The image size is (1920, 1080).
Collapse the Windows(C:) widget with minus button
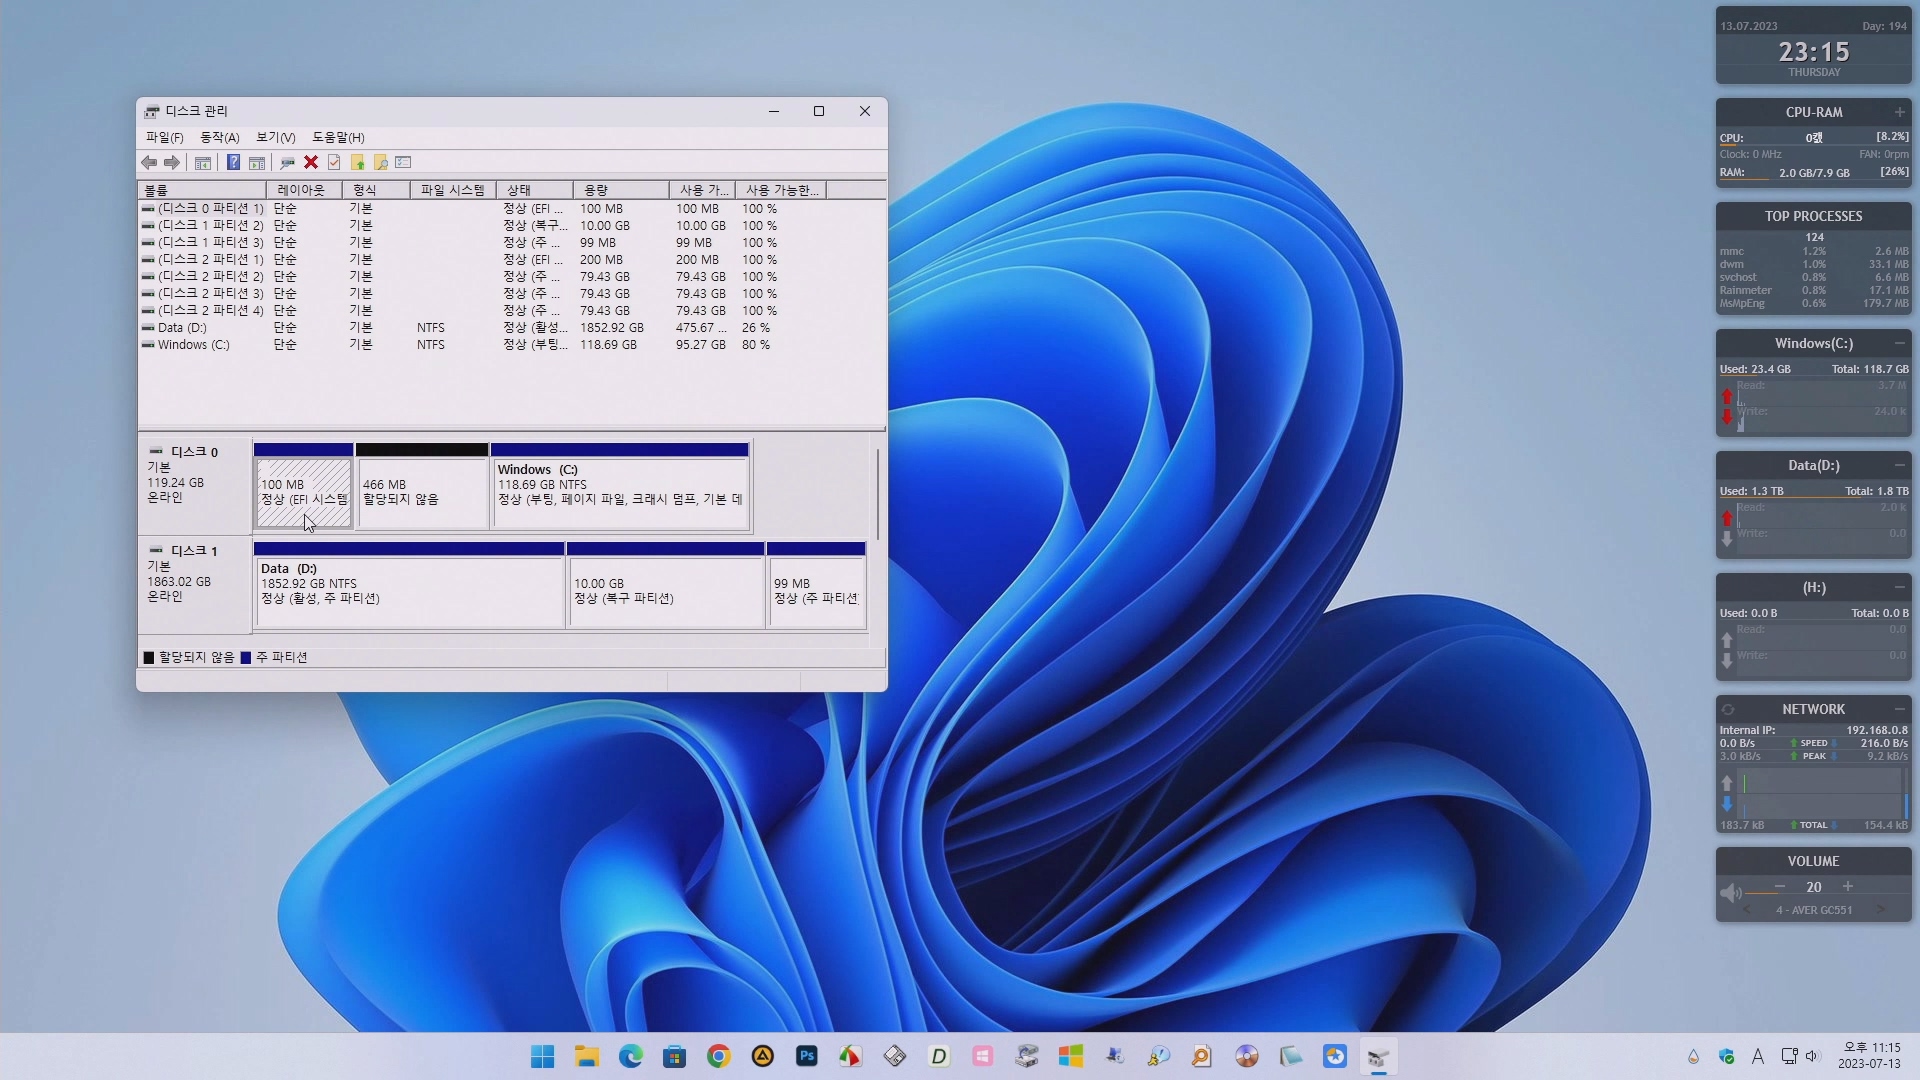pyautogui.click(x=1899, y=343)
